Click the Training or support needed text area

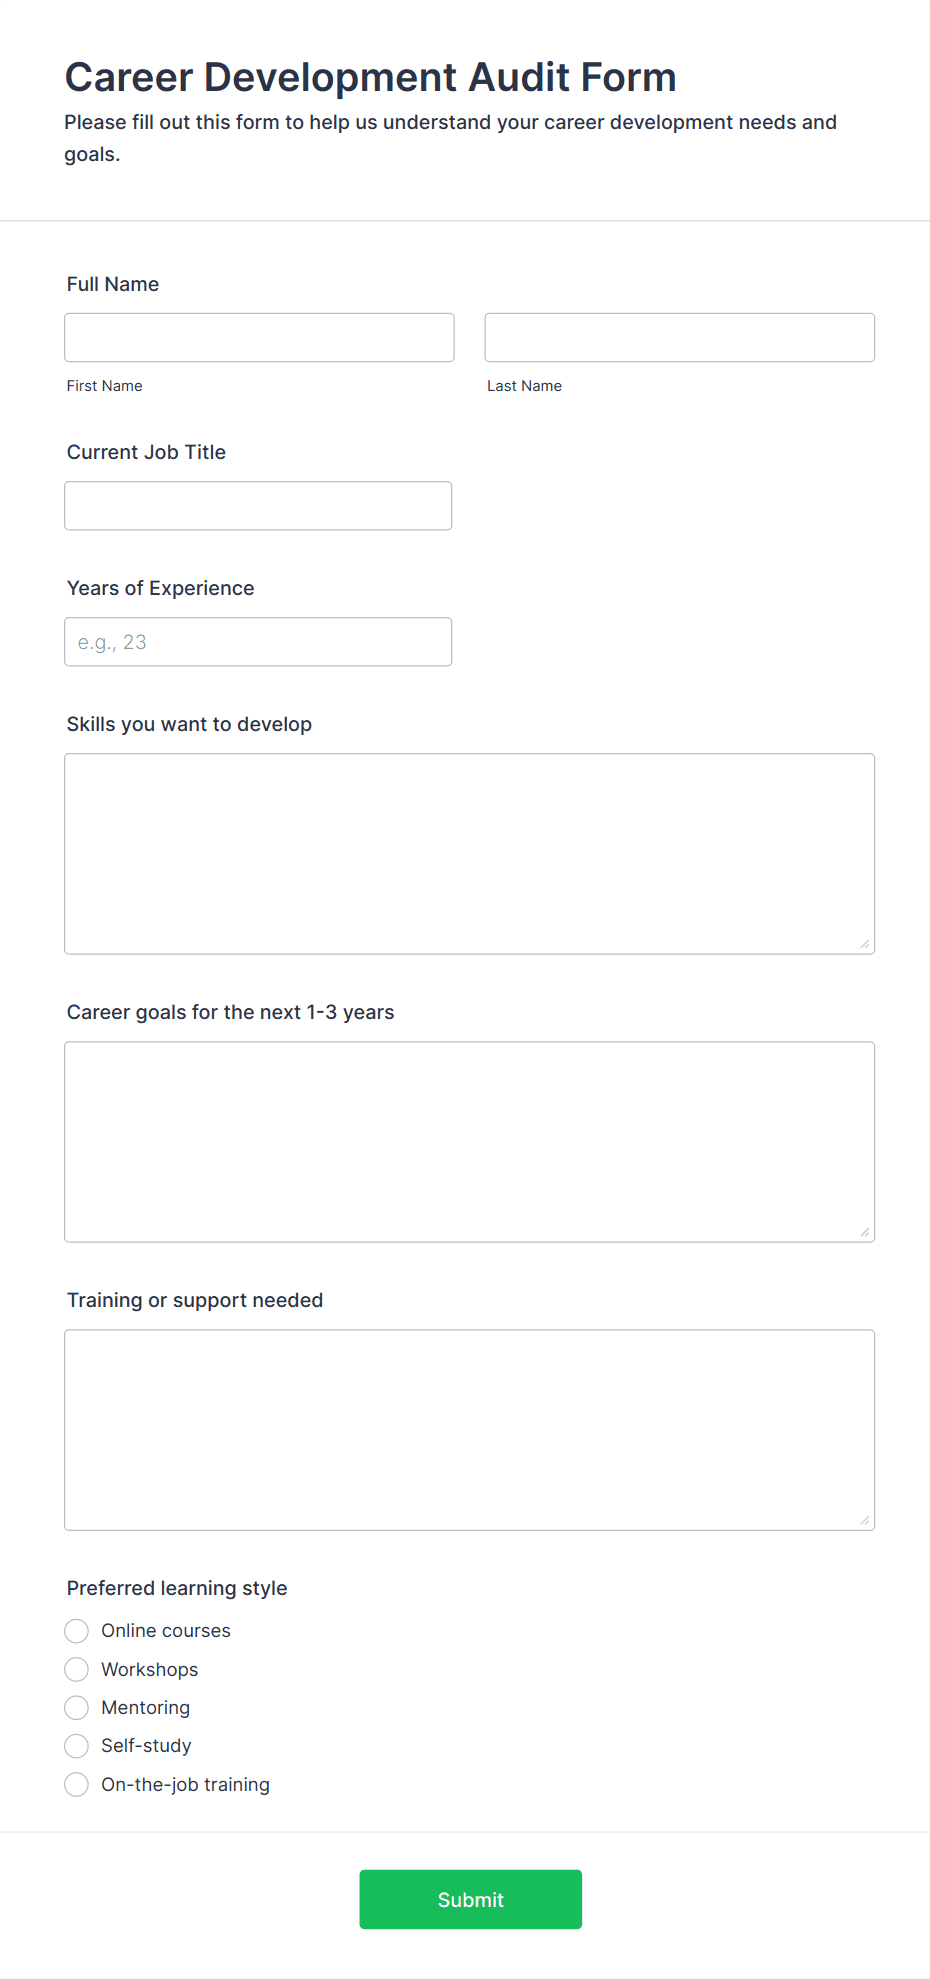[x=469, y=1430]
